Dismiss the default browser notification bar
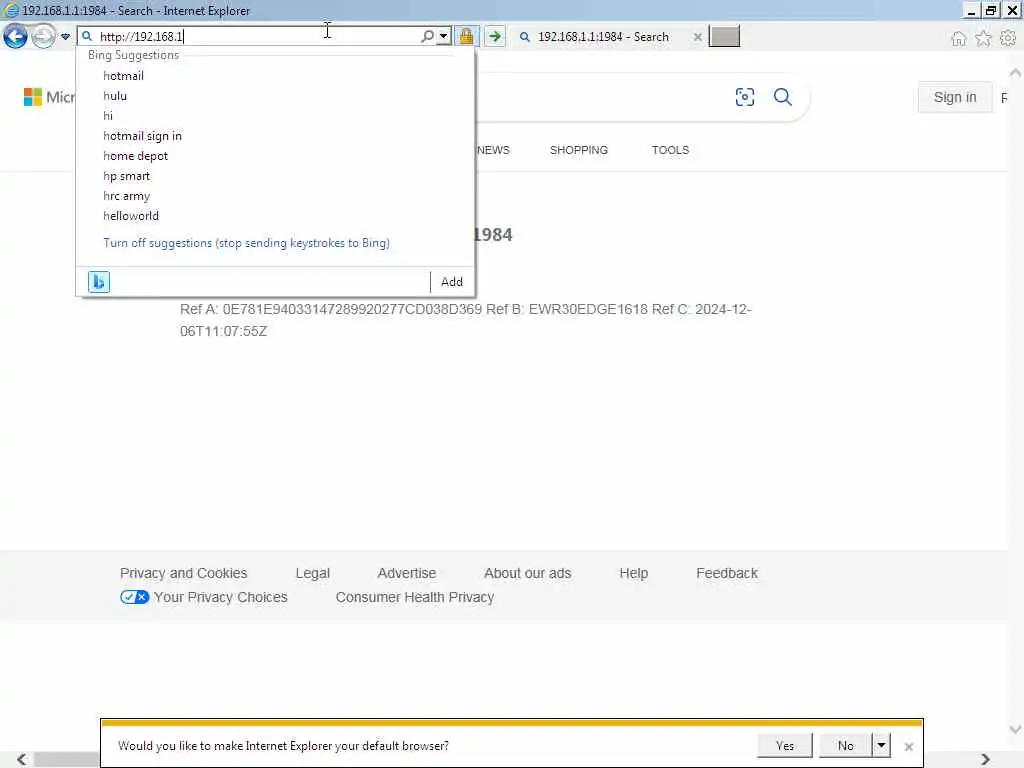 pyautogui.click(x=908, y=746)
